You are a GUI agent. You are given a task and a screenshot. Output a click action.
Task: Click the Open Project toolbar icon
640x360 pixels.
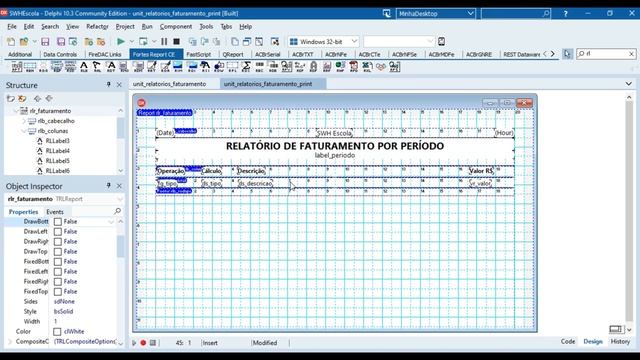24,42
